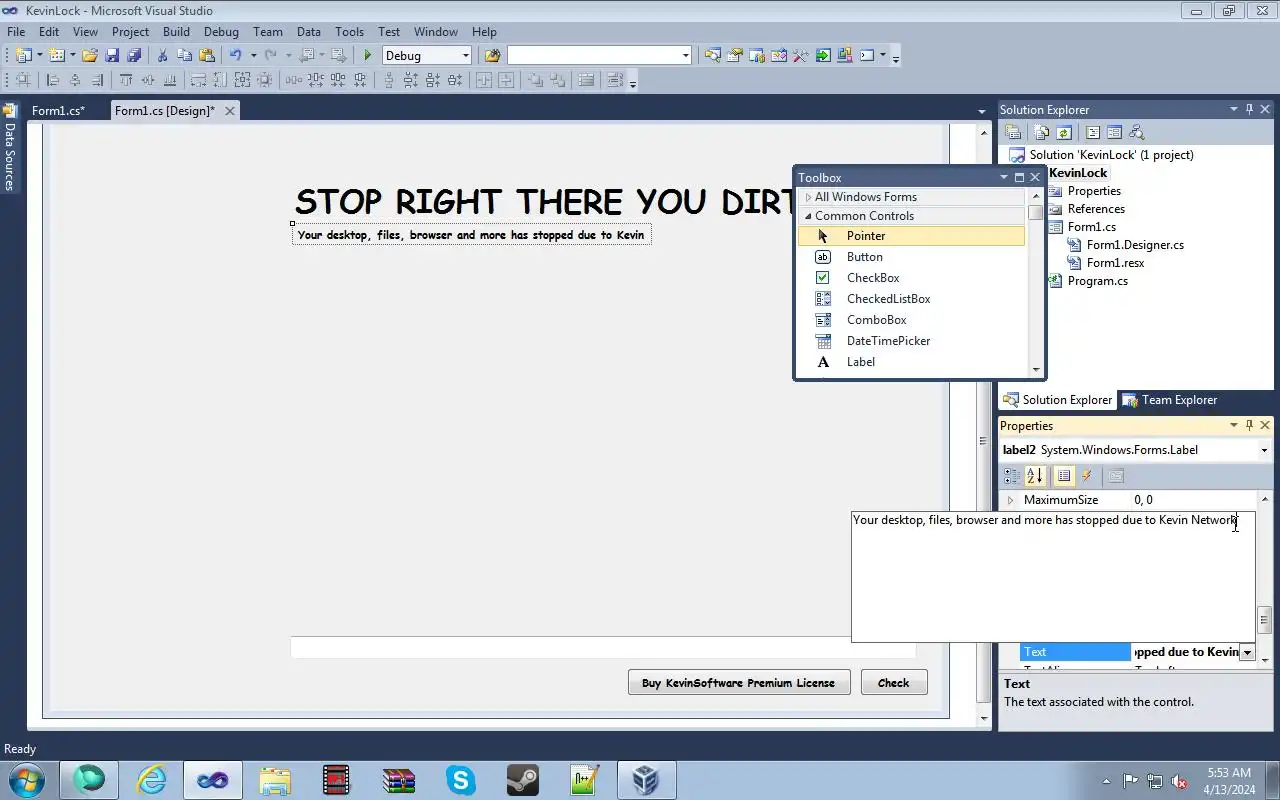This screenshot has height=800, width=1280.
Task: Click the Undo arrow icon
Action: [235, 55]
